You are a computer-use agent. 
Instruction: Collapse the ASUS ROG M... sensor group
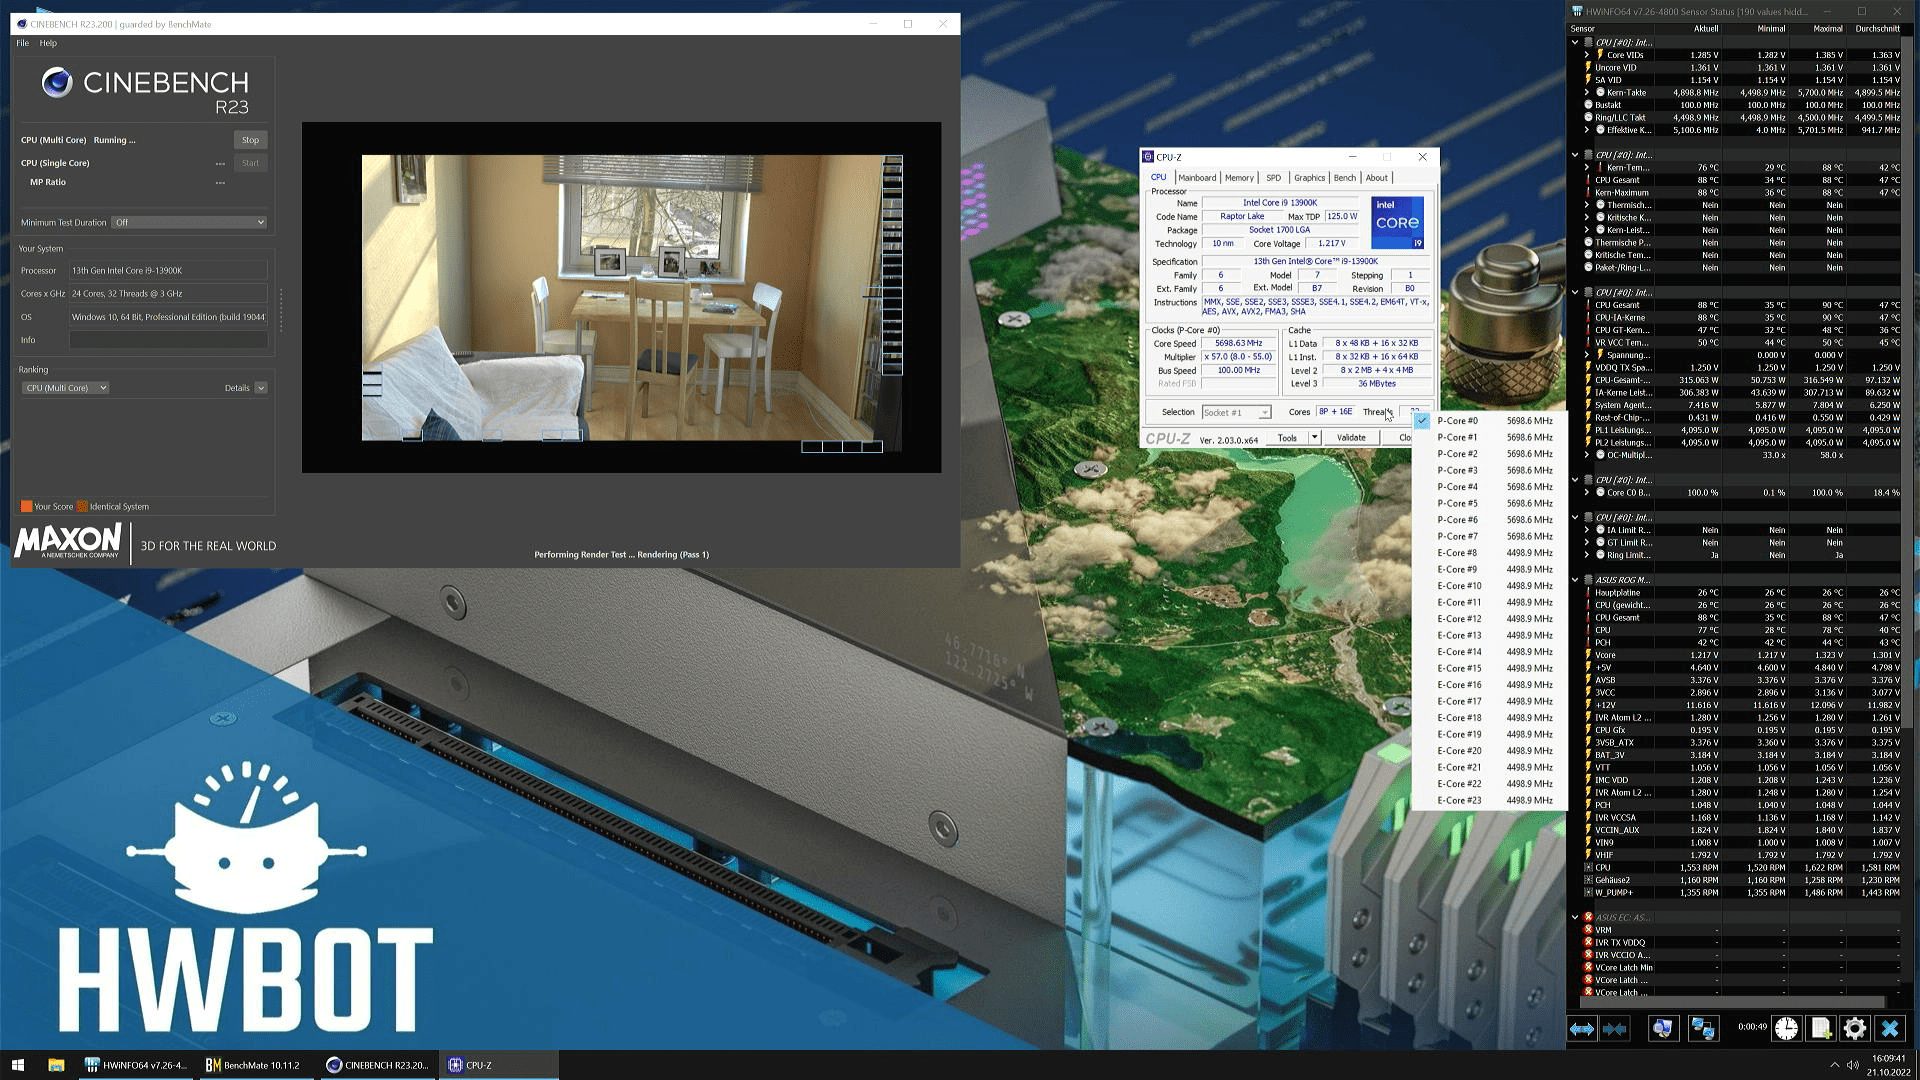pos(1575,580)
